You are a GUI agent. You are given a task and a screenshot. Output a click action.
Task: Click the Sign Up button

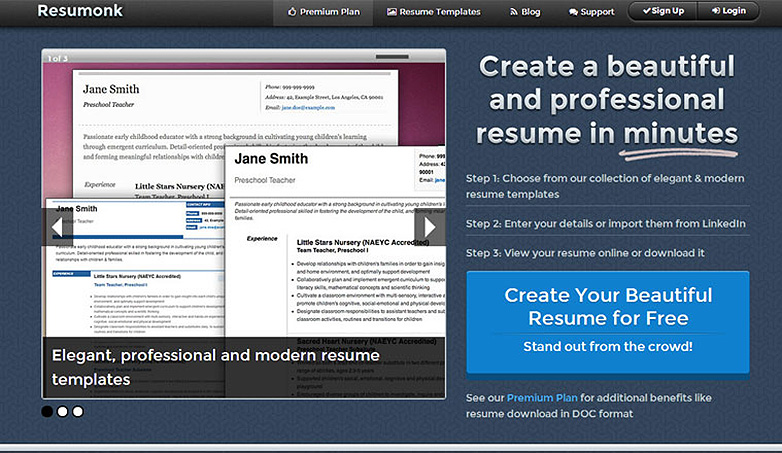pos(663,11)
